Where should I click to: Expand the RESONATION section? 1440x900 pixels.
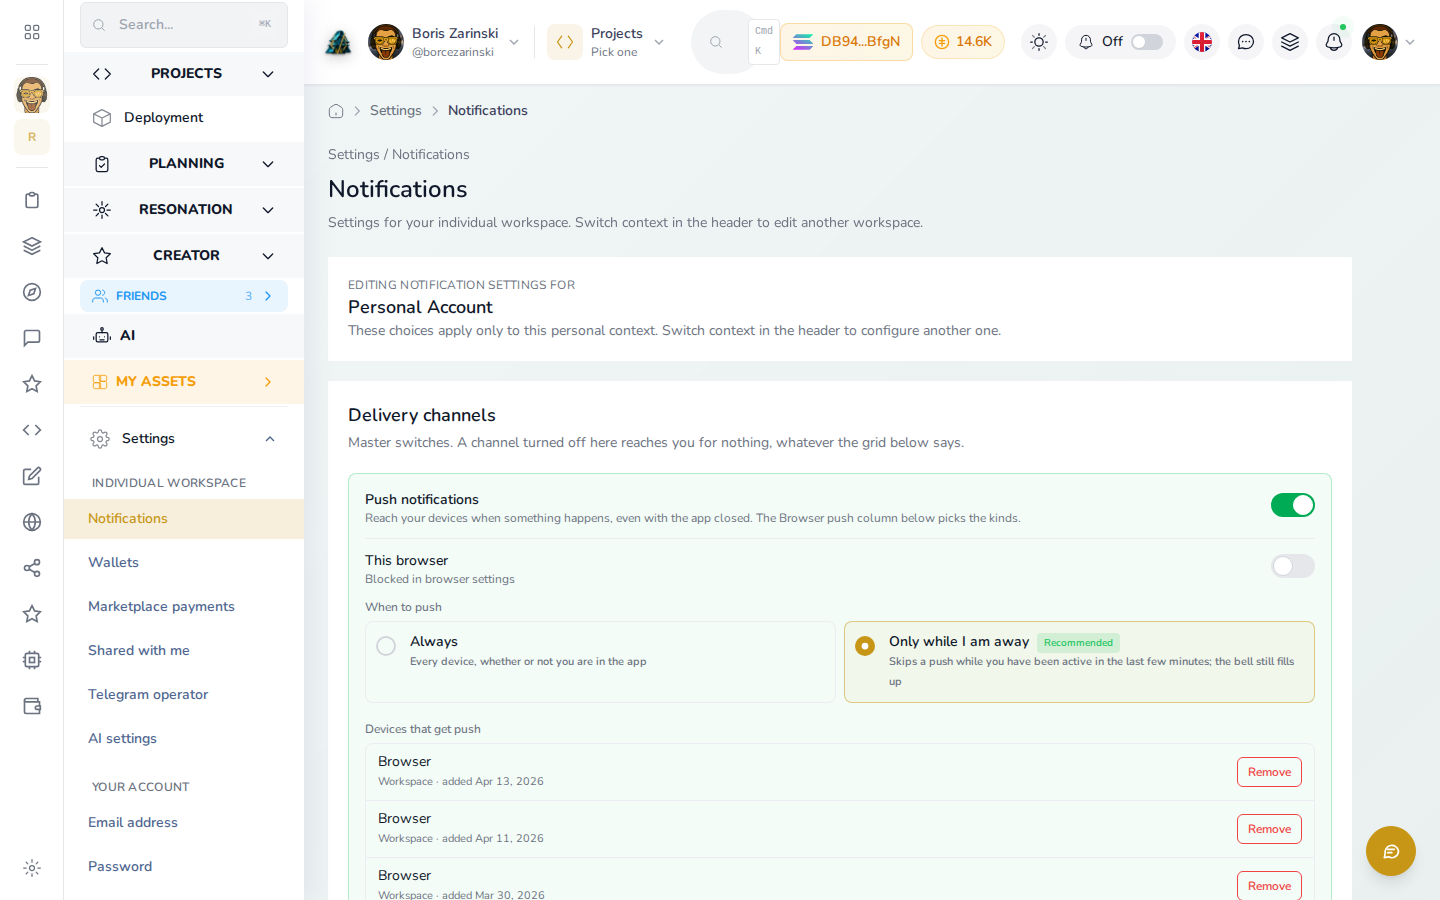tap(184, 210)
